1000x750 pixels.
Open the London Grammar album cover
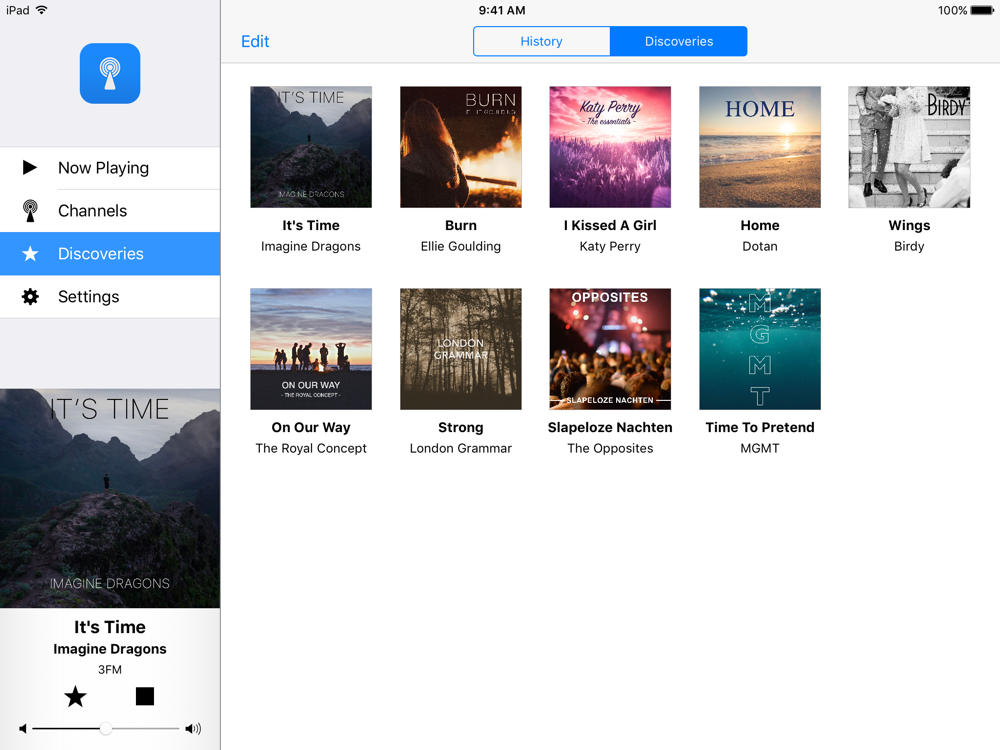(460, 349)
